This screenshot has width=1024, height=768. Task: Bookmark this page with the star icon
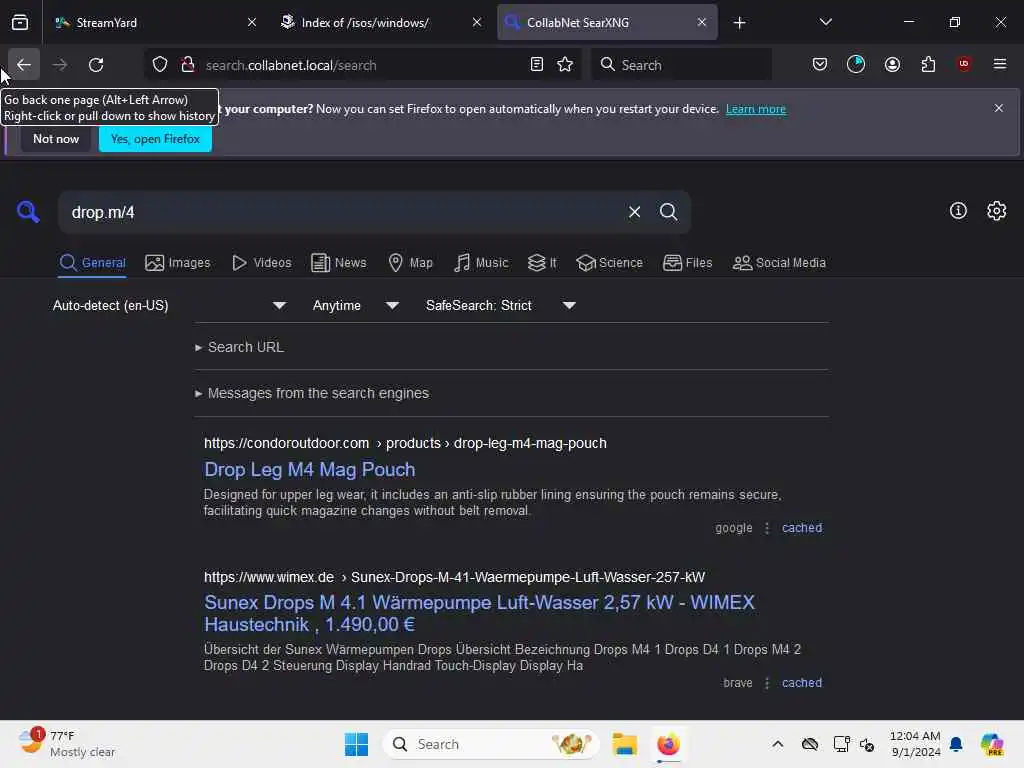coord(565,65)
